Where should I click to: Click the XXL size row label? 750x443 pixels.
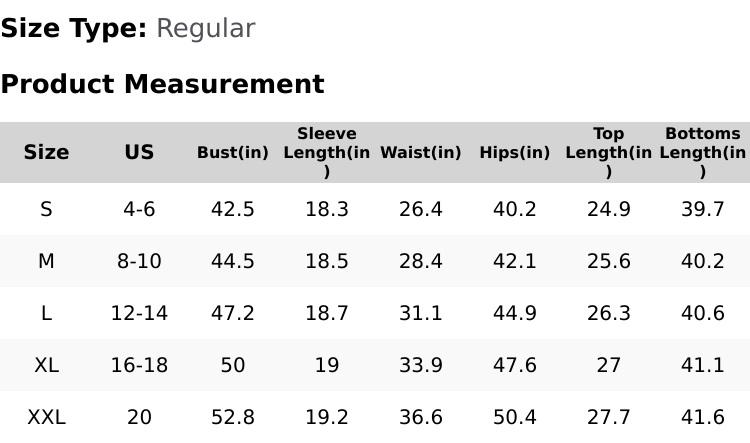(46, 417)
